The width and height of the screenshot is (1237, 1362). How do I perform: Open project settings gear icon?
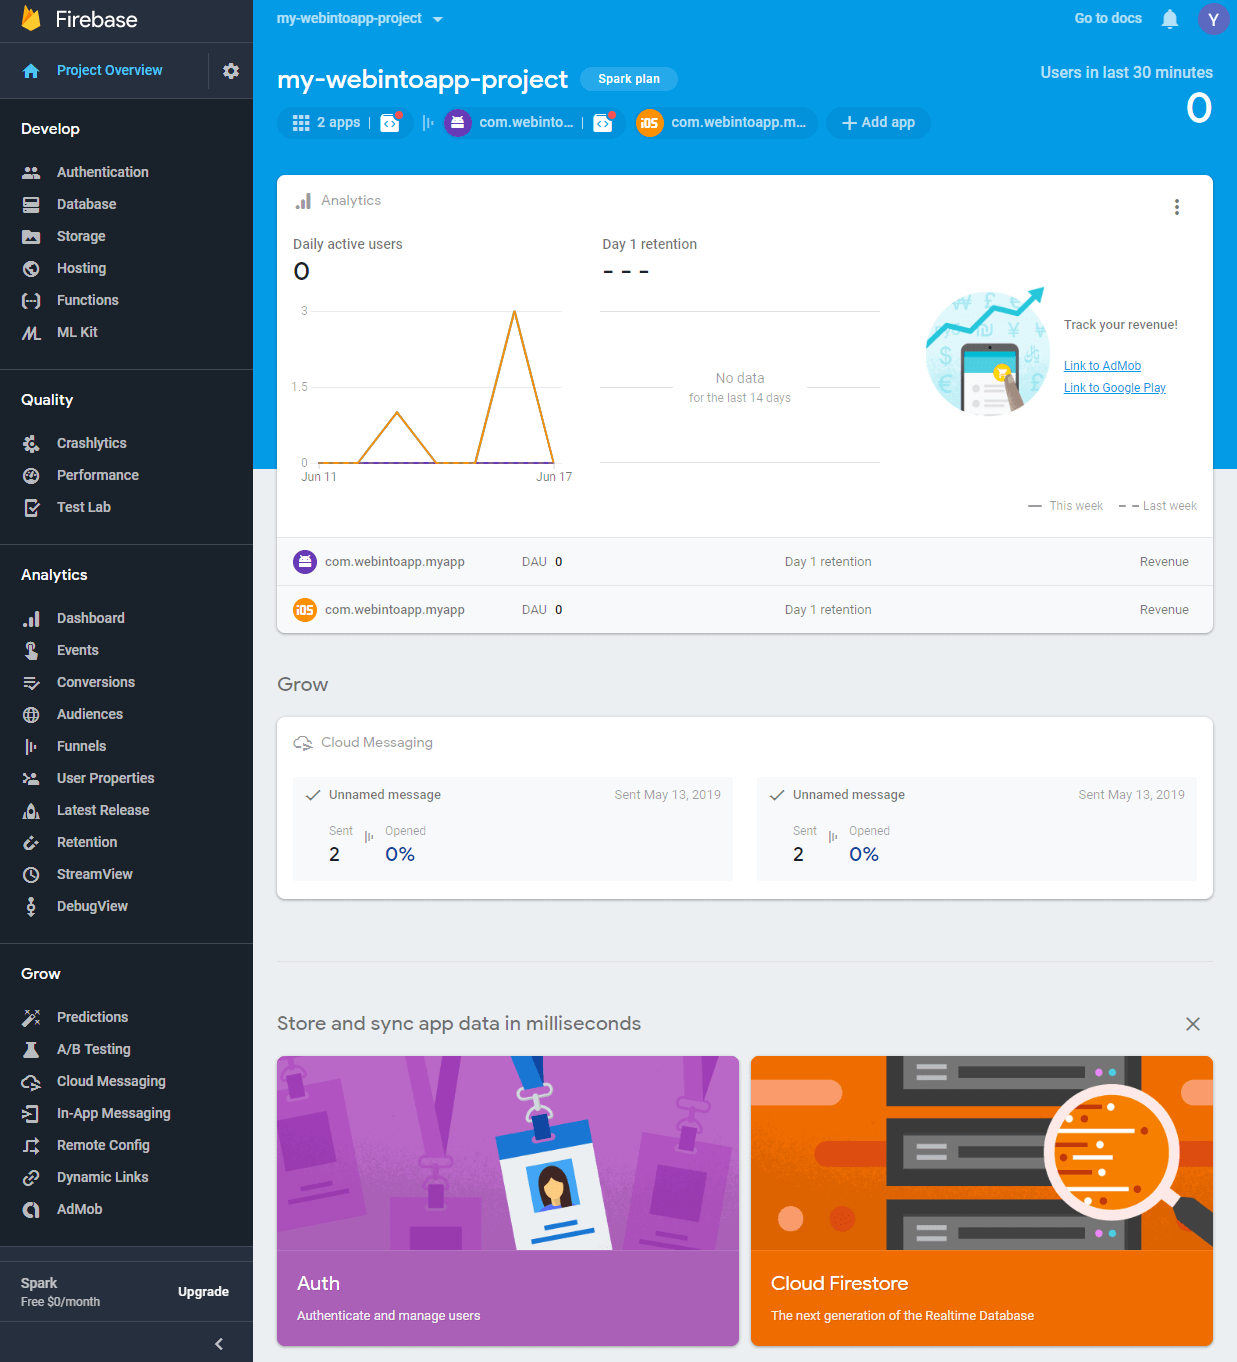click(231, 71)
